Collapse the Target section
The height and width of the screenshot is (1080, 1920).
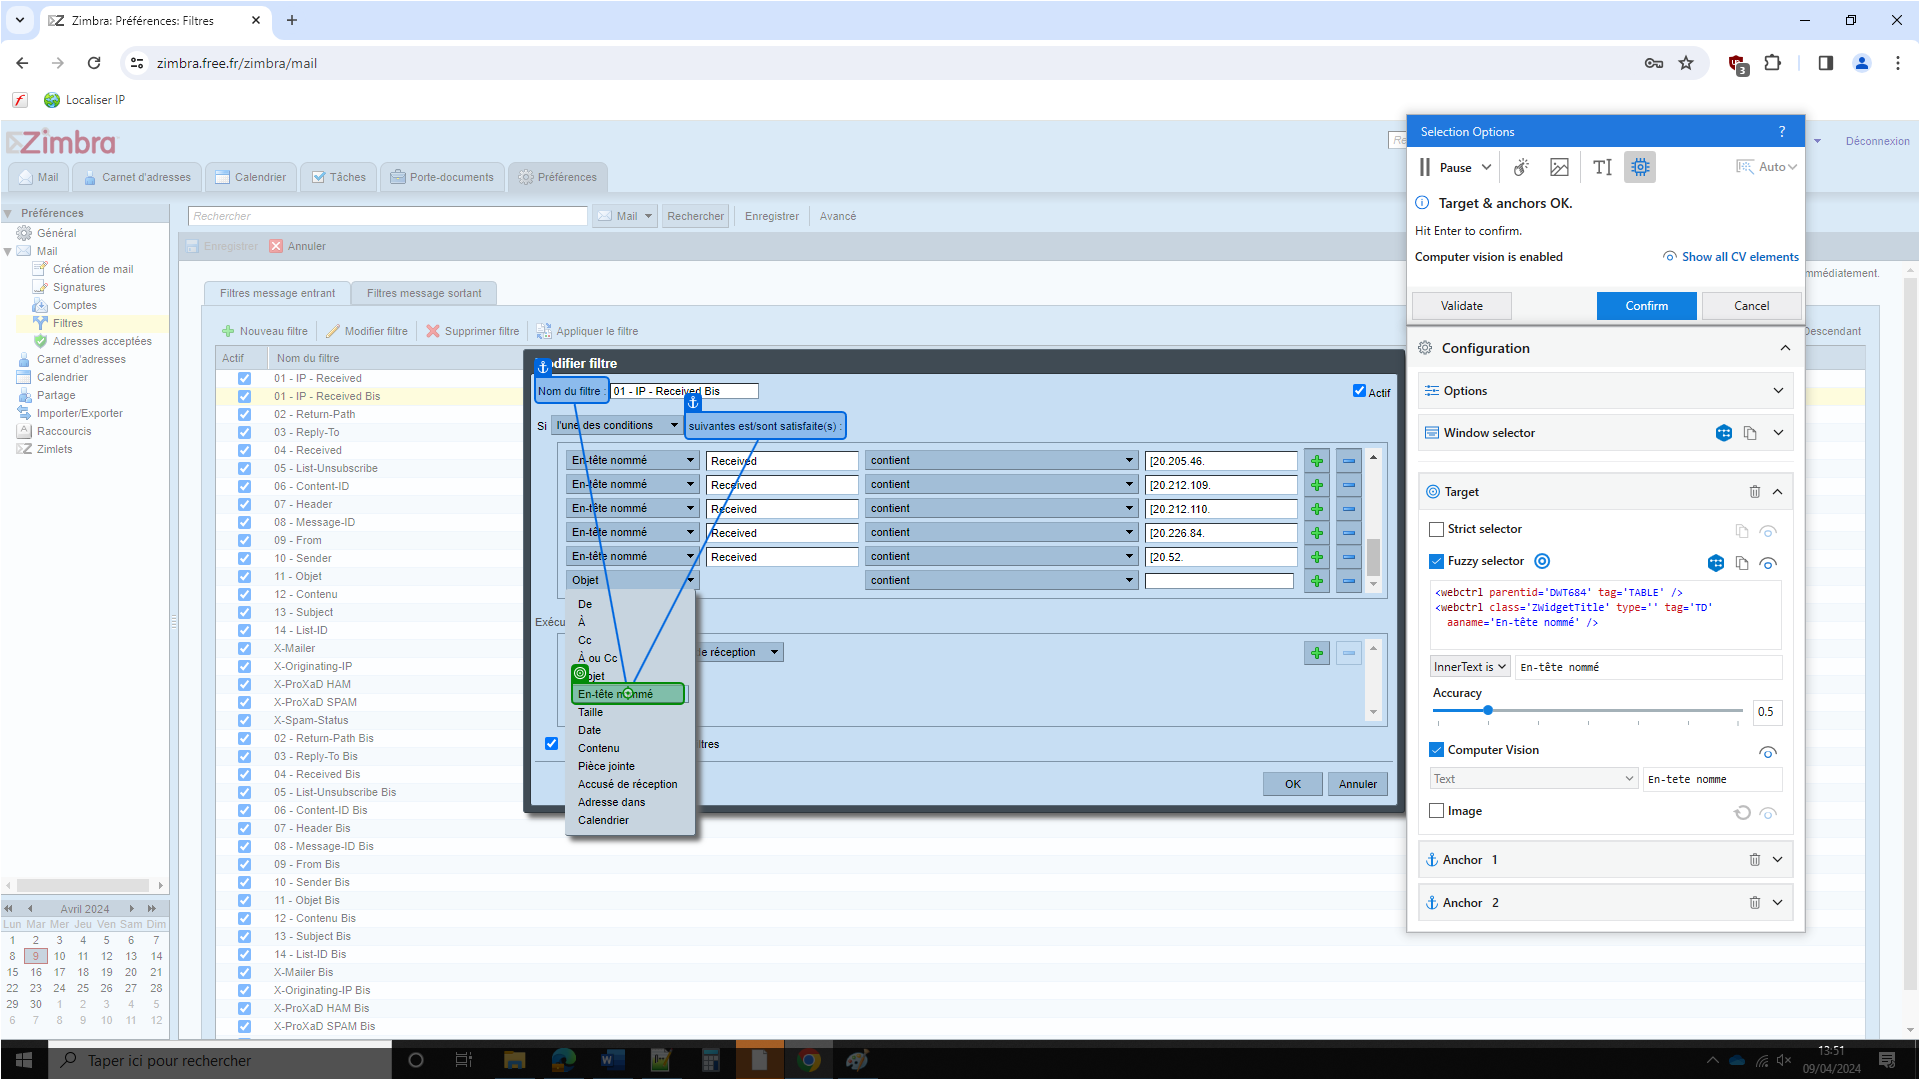coord(1778,491)
